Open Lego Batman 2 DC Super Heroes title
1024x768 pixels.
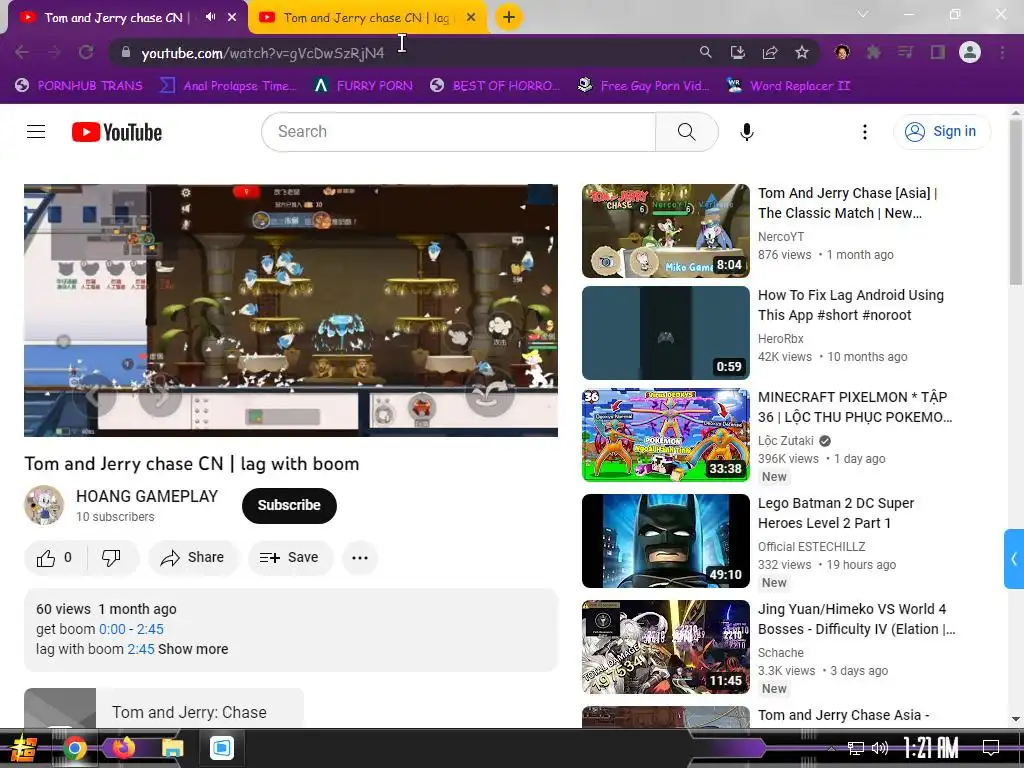click(836, 513)
